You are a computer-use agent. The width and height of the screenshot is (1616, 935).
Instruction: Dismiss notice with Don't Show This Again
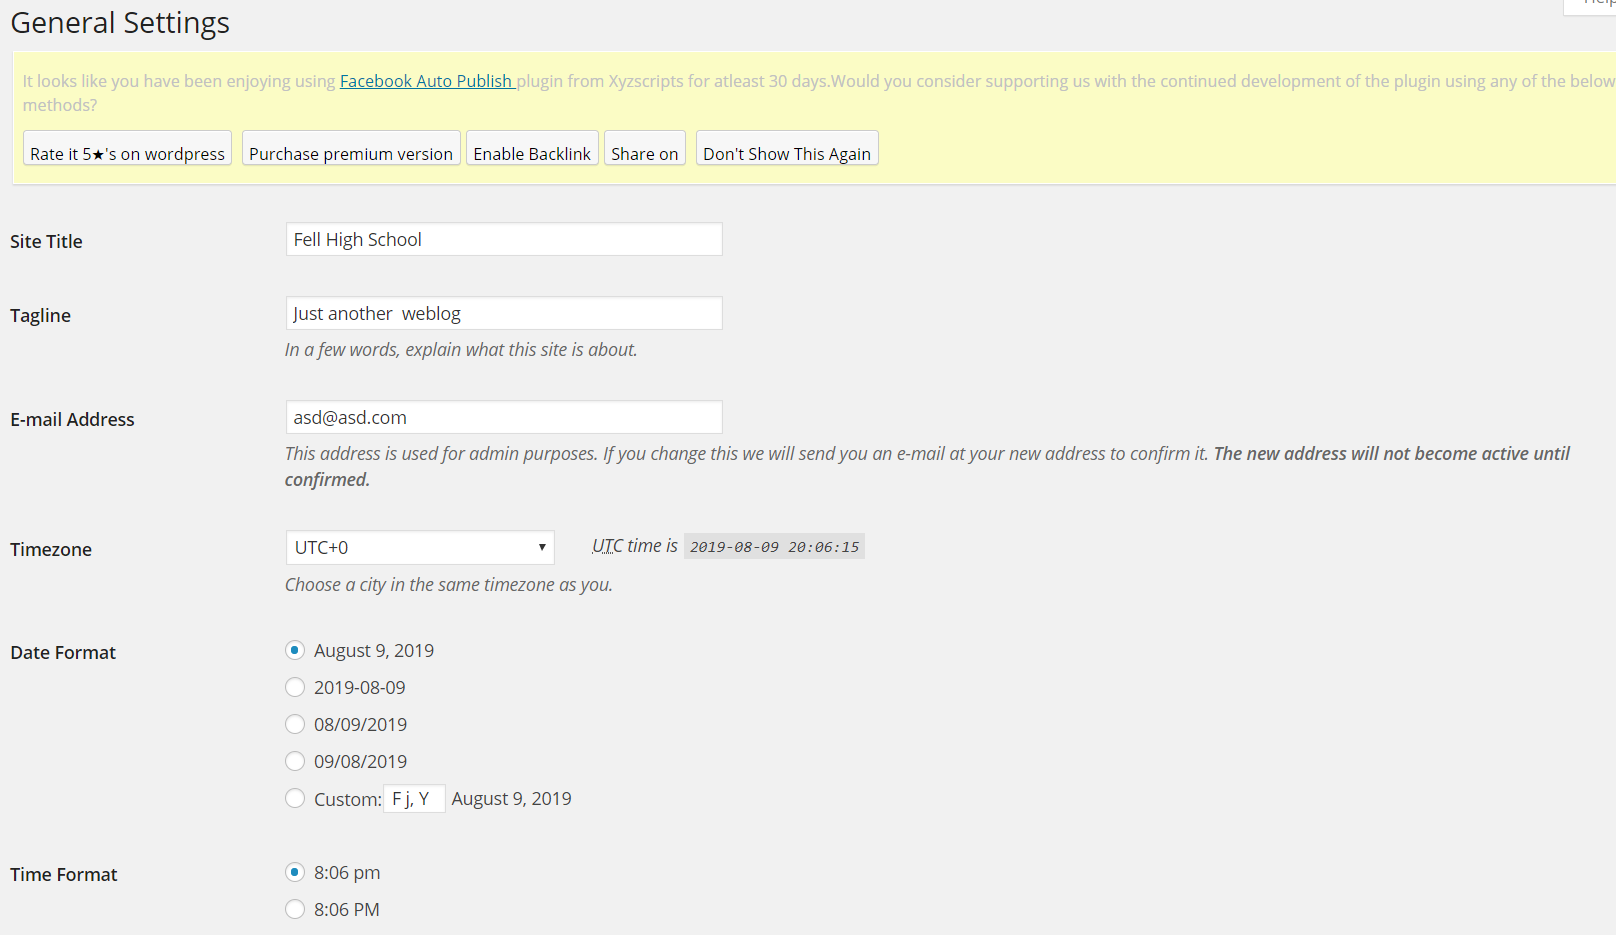786,153
